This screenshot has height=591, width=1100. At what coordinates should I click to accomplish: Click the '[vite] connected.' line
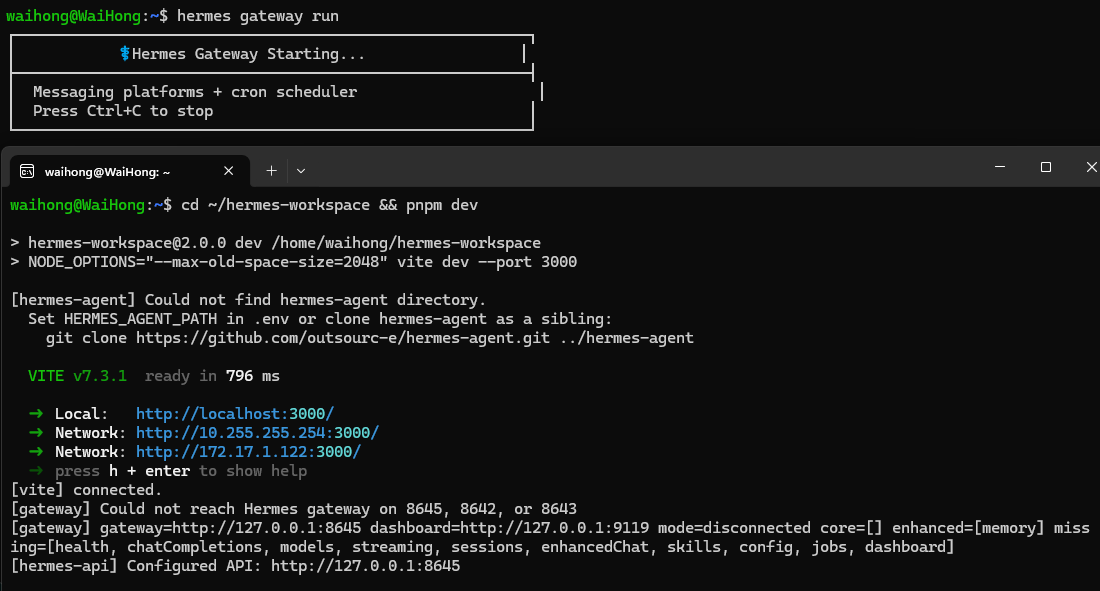86,489
